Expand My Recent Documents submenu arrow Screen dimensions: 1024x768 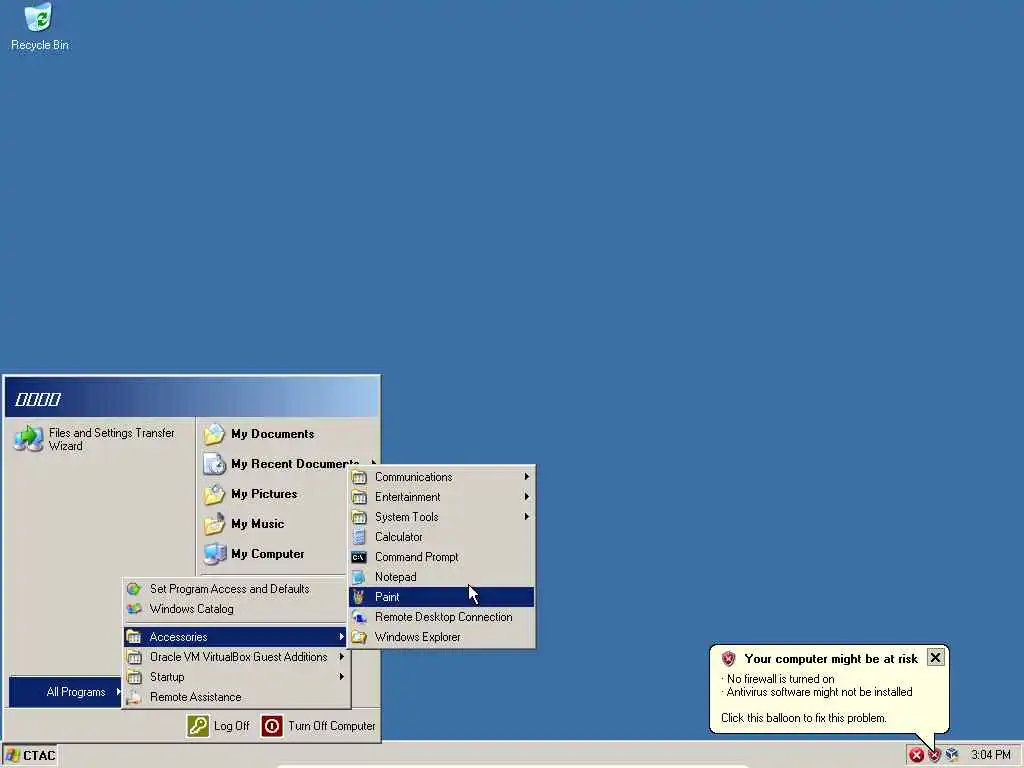373,462
